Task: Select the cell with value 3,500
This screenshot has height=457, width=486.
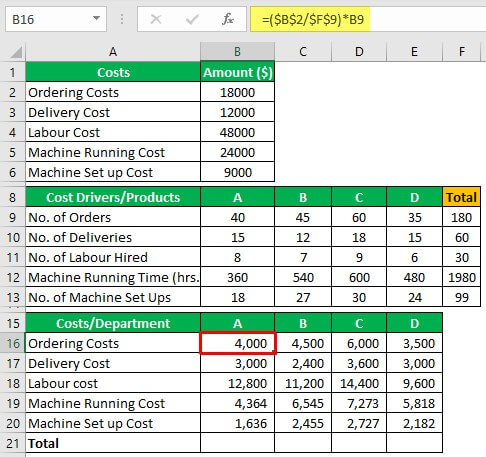Action: [x=414, y=343]
